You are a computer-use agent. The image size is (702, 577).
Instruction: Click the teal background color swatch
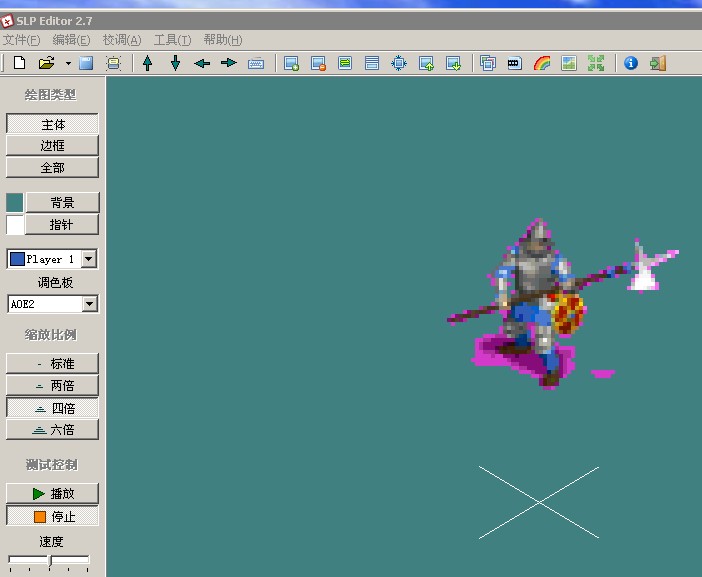click(x=15, y=203)
